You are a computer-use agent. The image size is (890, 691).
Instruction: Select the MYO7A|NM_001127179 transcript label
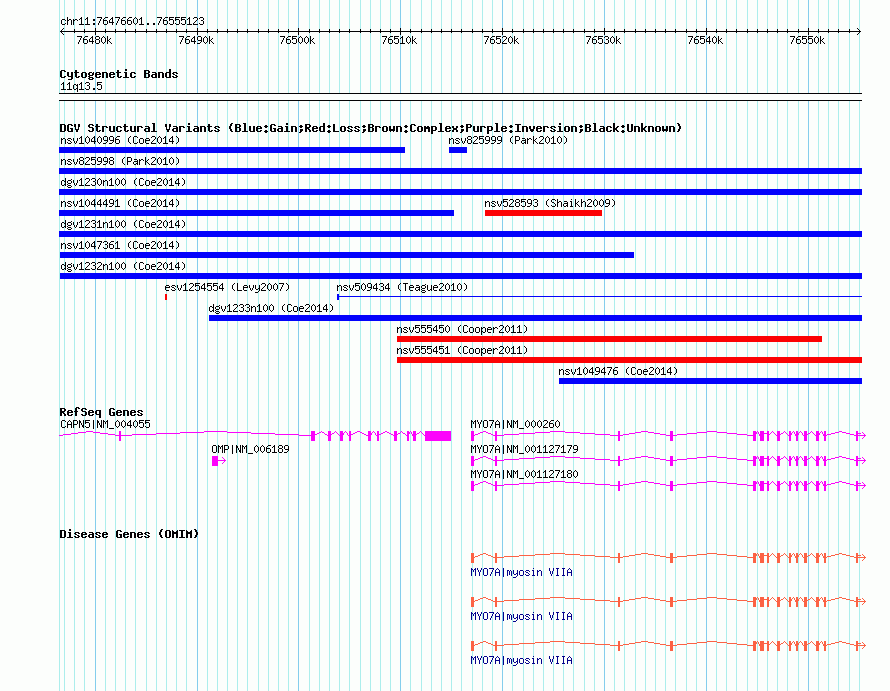tap(524, 449)
